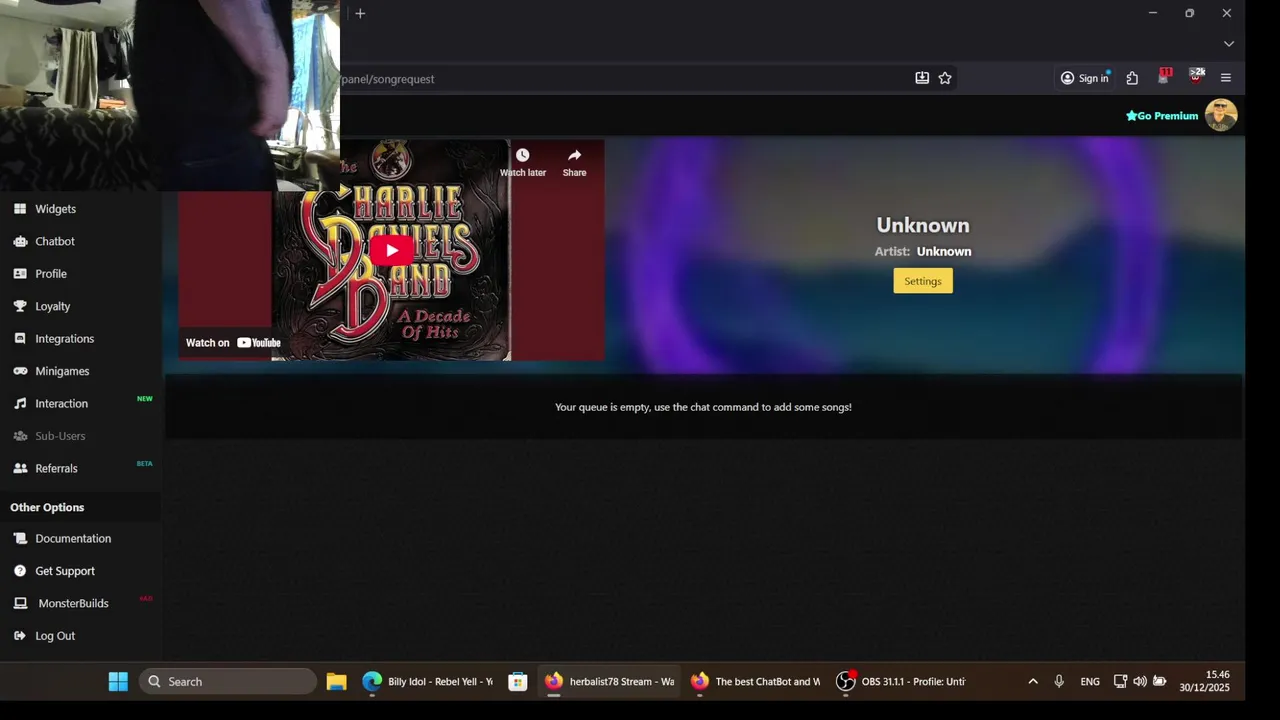
Task: Click the Profile card icon
Action: (20, 274)
